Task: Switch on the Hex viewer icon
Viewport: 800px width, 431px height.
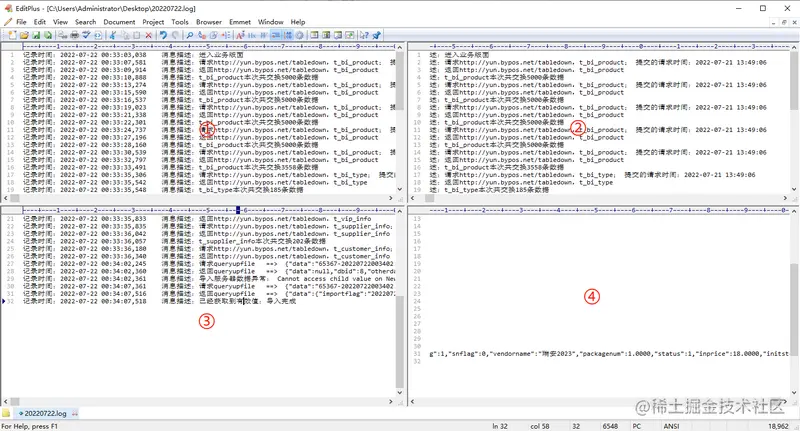Action: point(252,35)
